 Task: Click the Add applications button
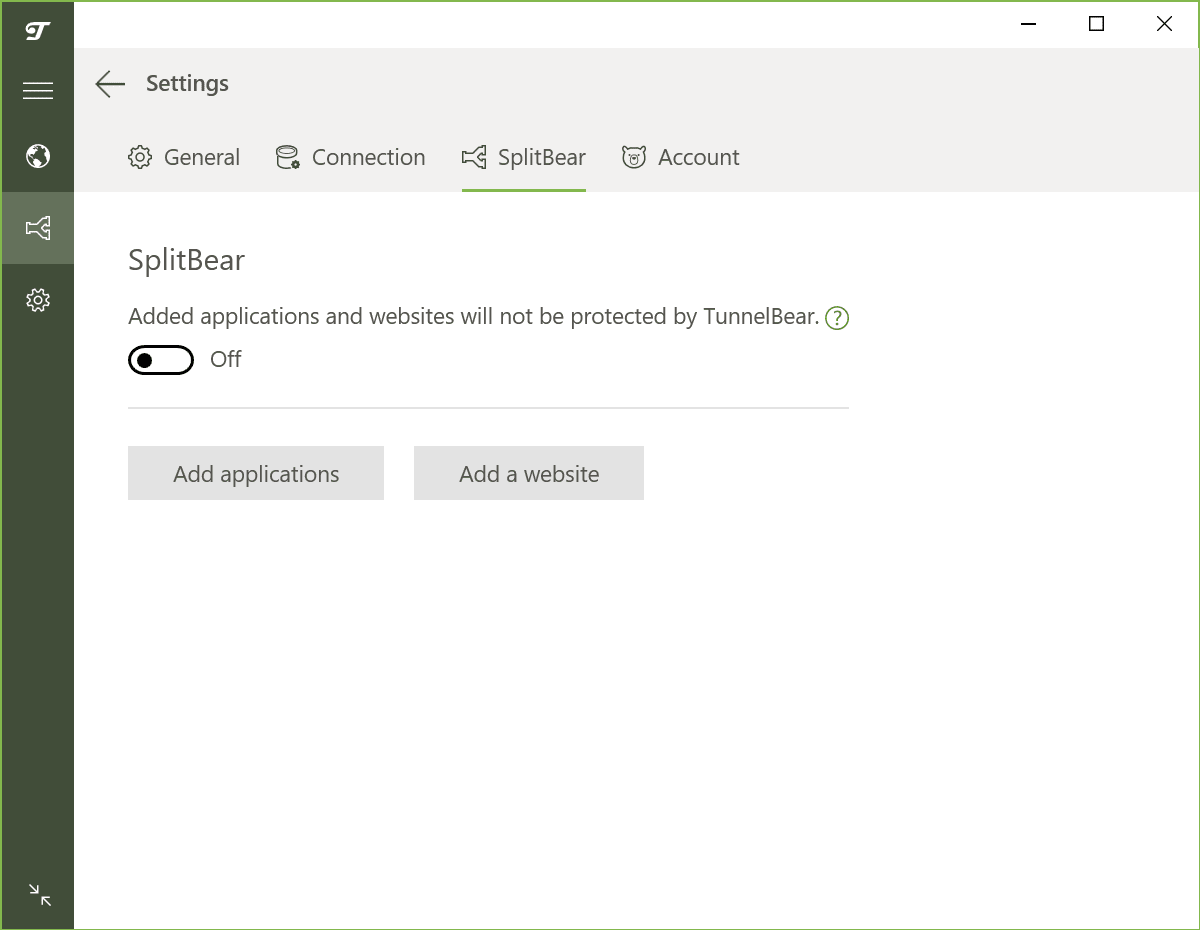pos(256,473)
